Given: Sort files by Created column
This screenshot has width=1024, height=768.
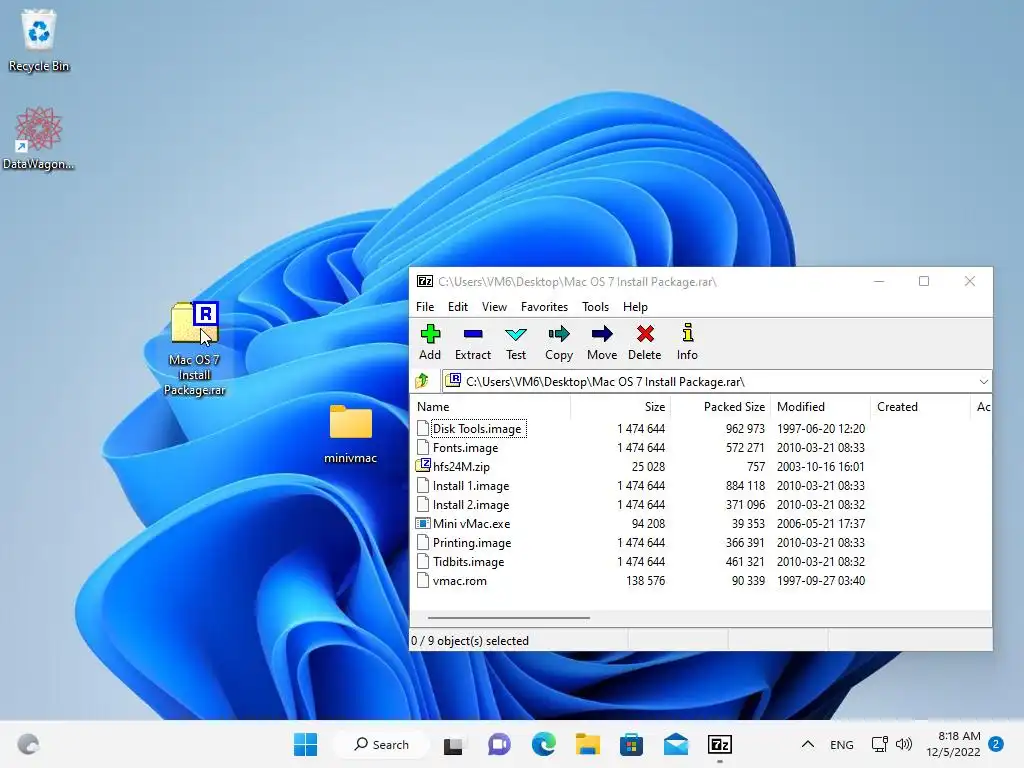Looking at the screenshot, I should tap(920, 407).
